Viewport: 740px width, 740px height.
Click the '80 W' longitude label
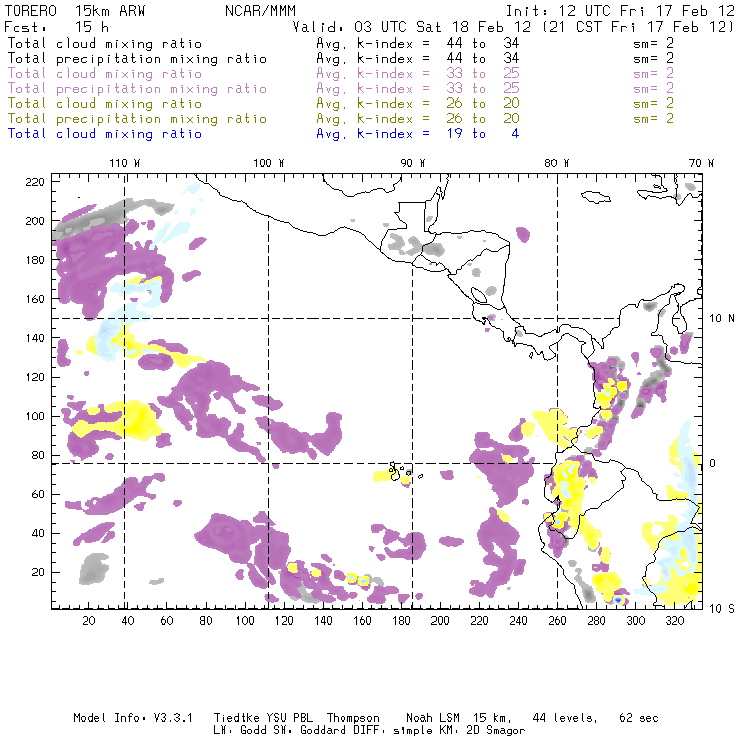(x=557, y=163)
